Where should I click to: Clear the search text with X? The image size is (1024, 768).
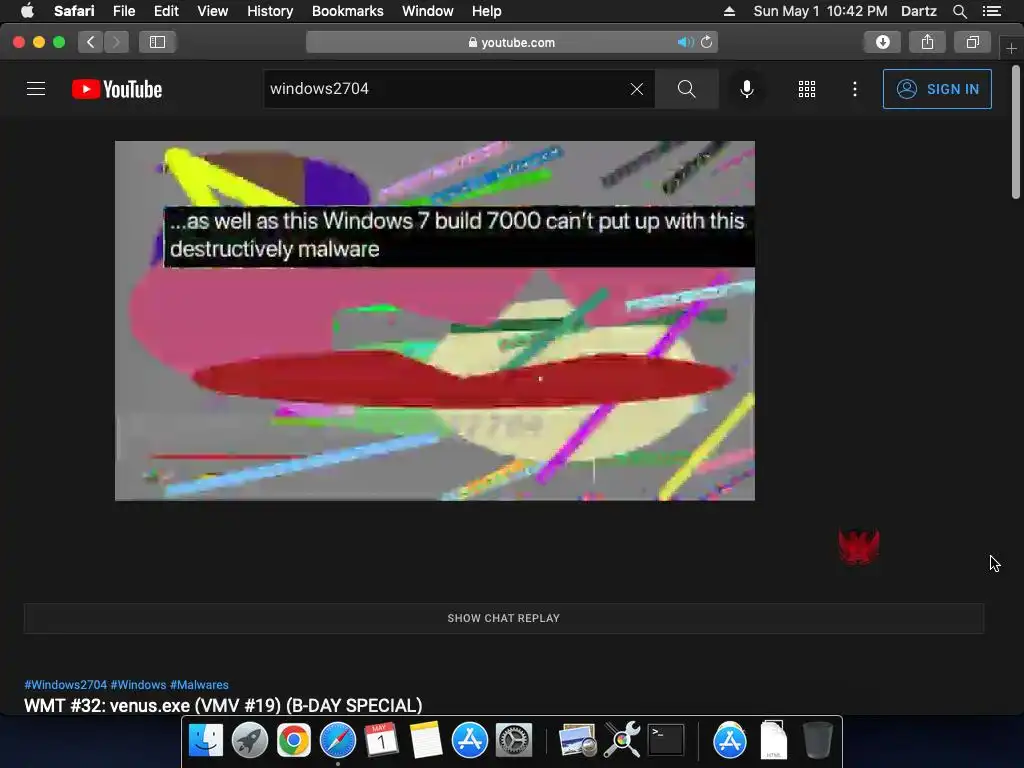pos(637,89)
